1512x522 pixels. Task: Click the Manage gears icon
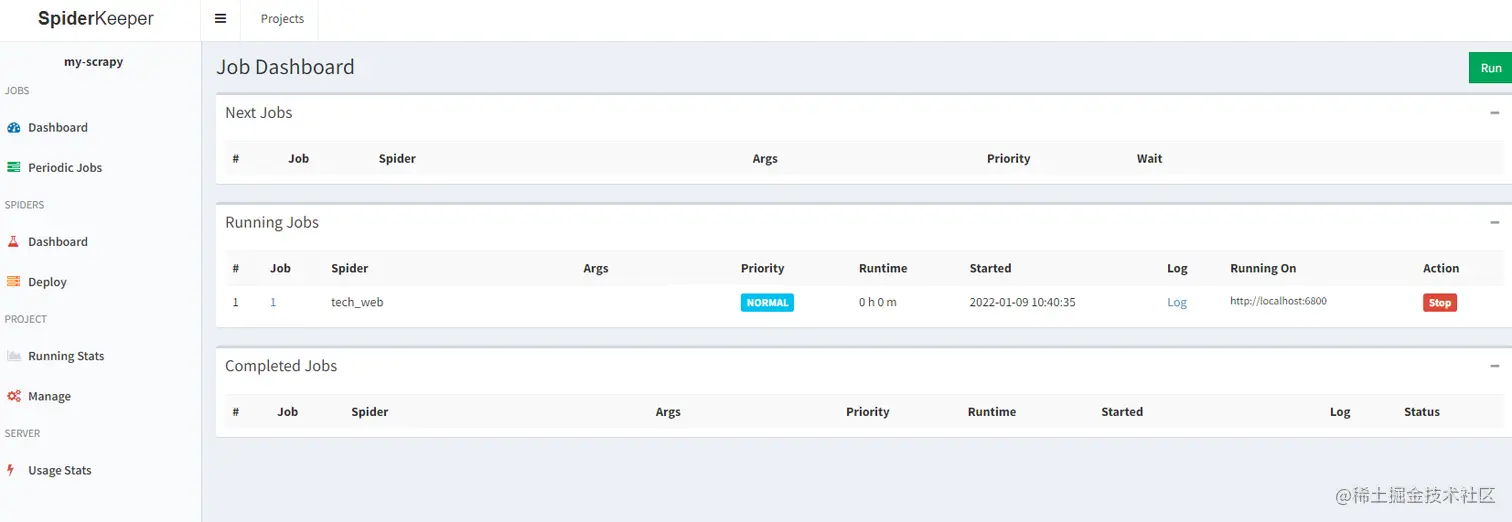coord(14,396)
